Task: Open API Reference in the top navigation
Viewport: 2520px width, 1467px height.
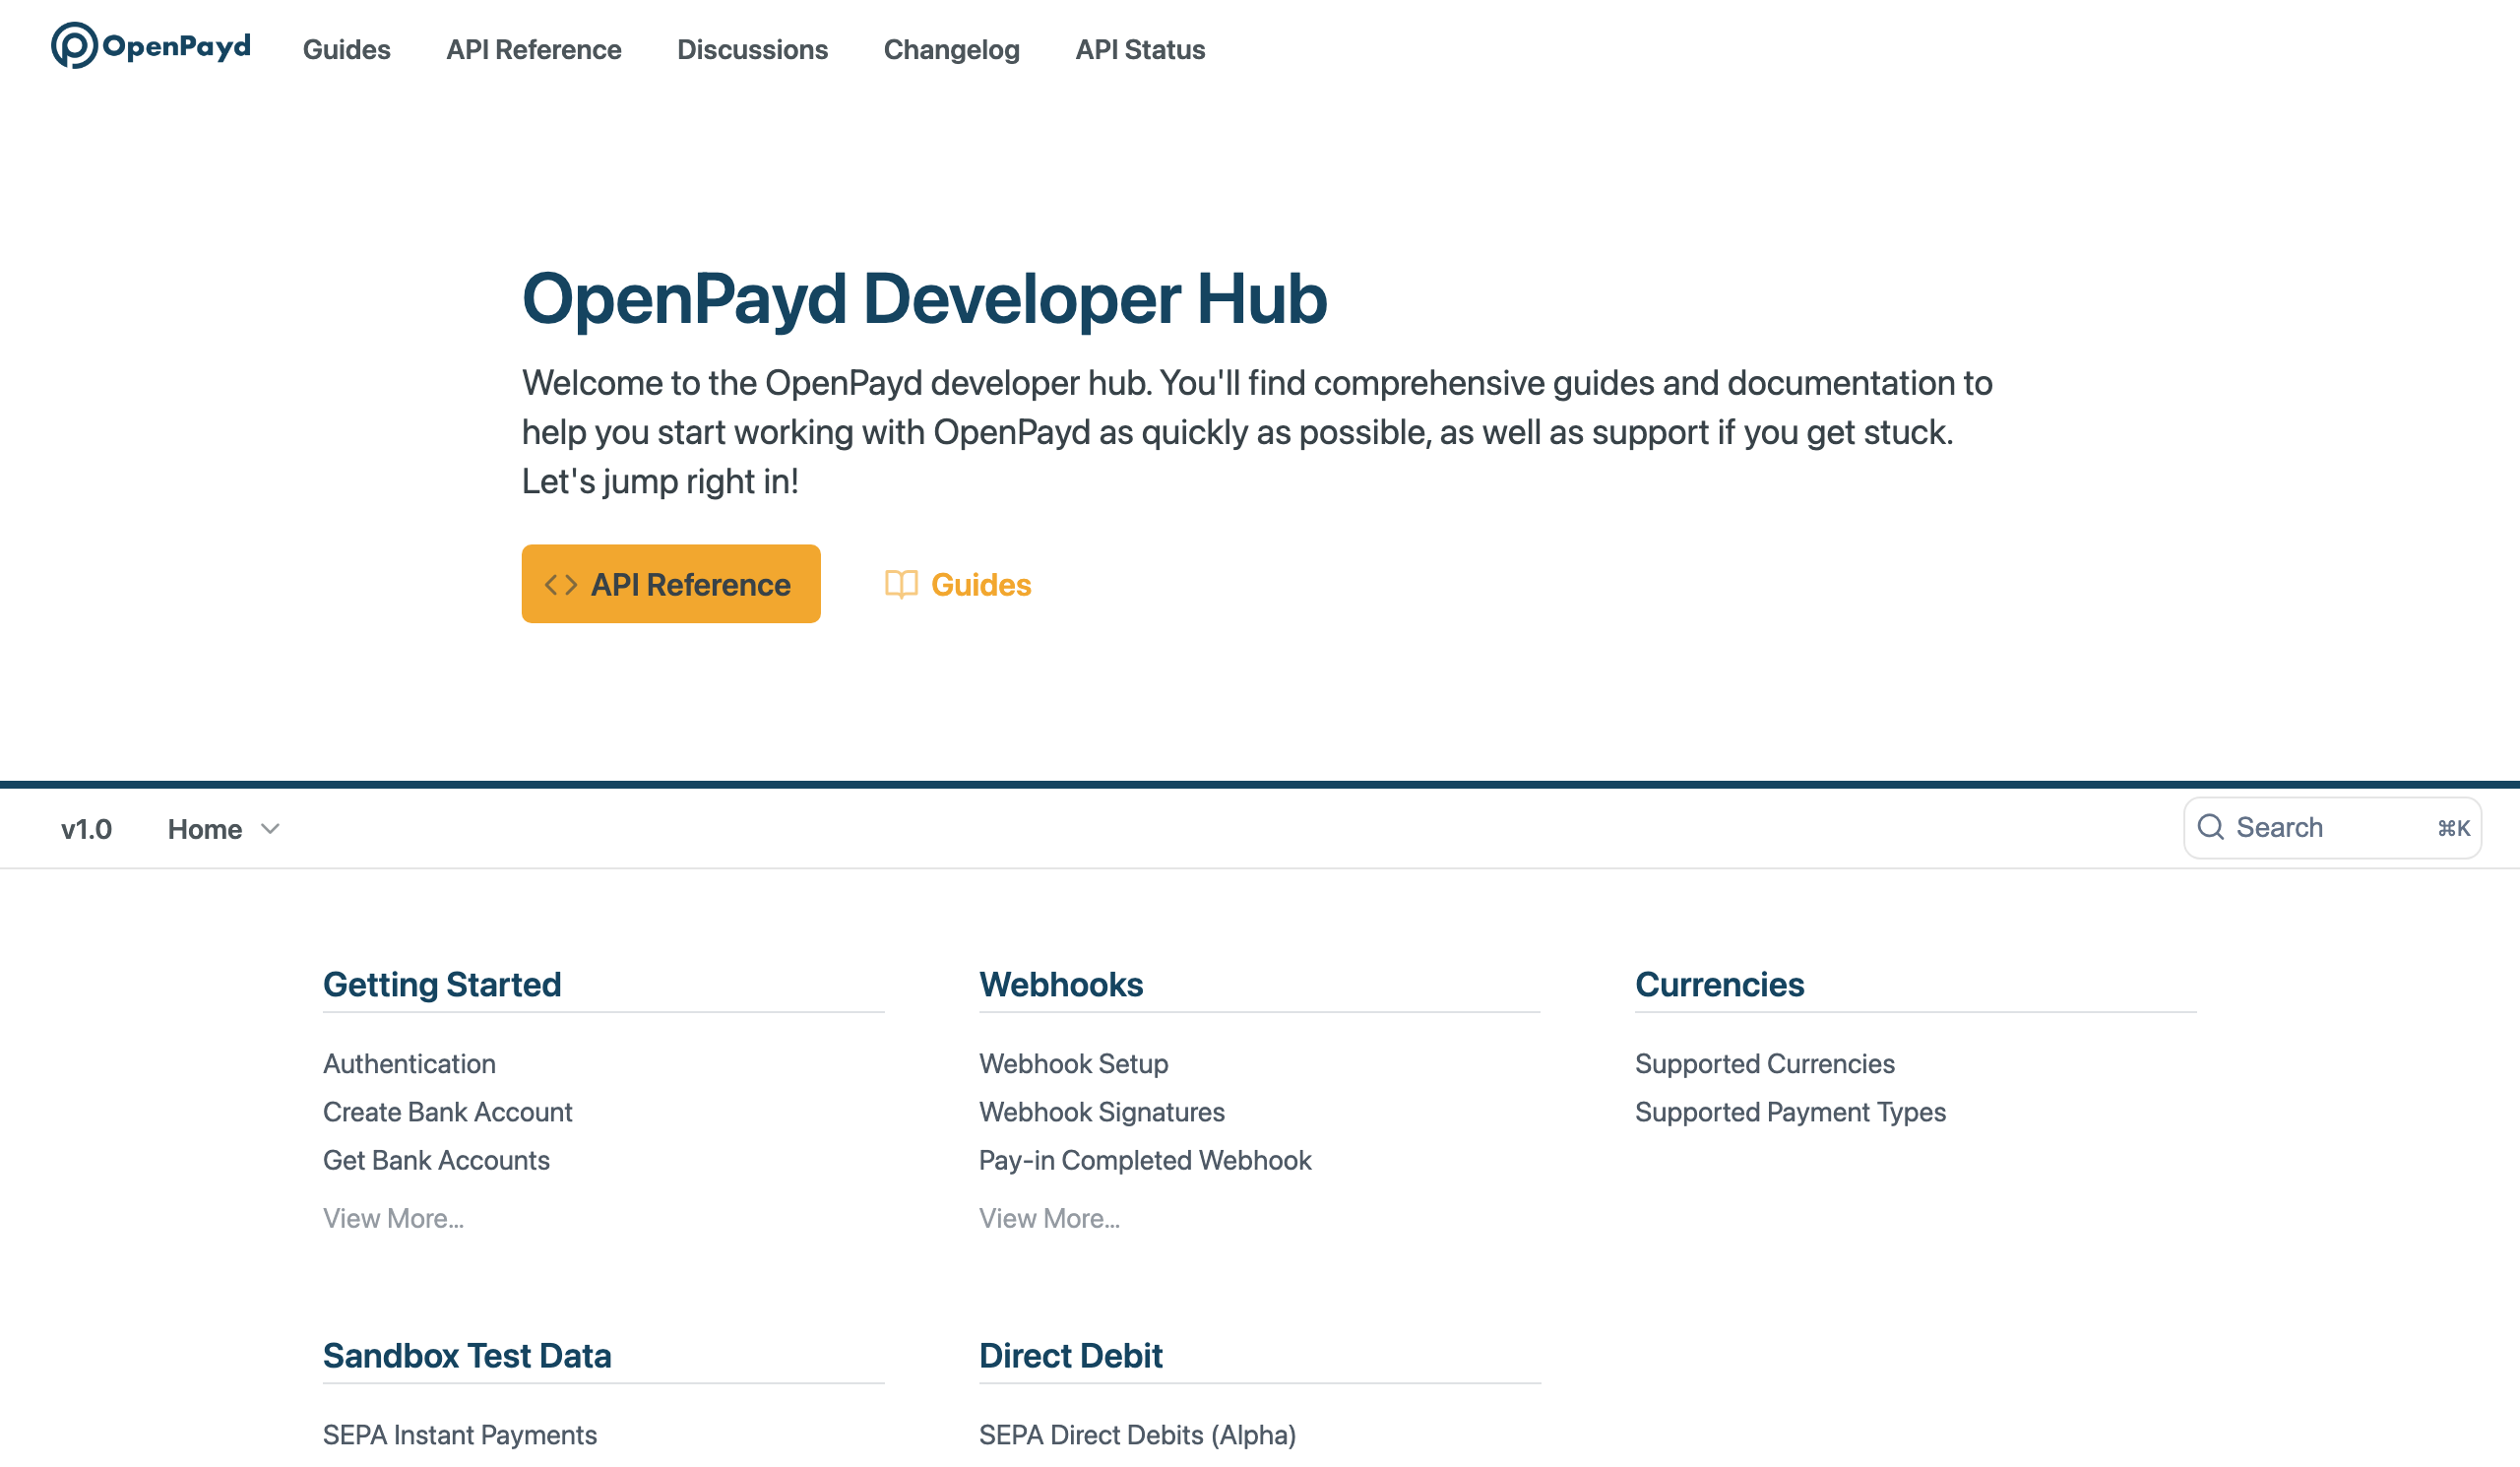Action: pos(534,50)
